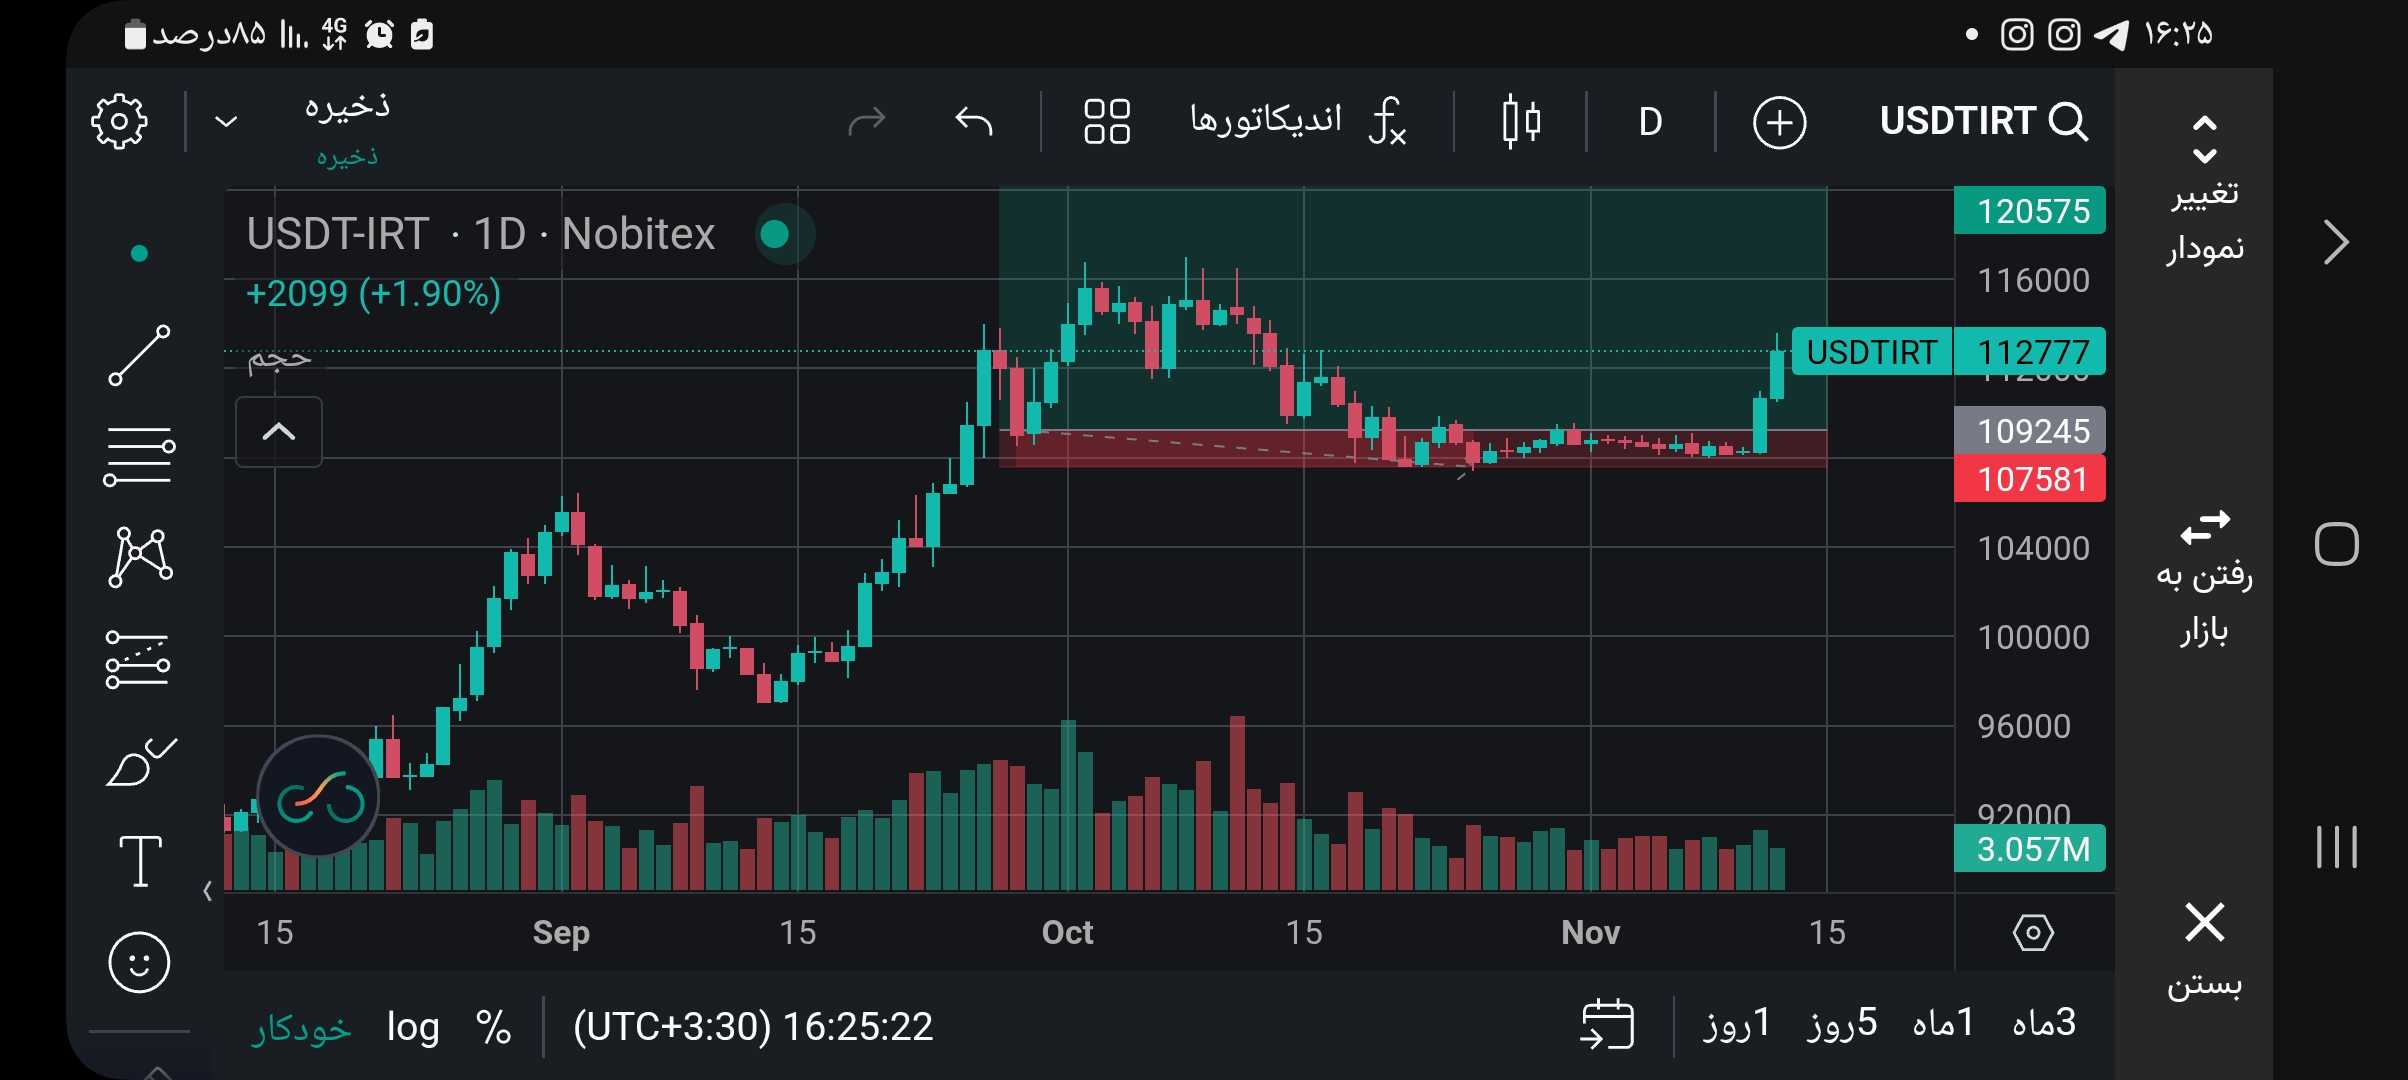Toggle percent scale mode
This screenshot has width=2408, height=1080.
[x=494, y=1027]
